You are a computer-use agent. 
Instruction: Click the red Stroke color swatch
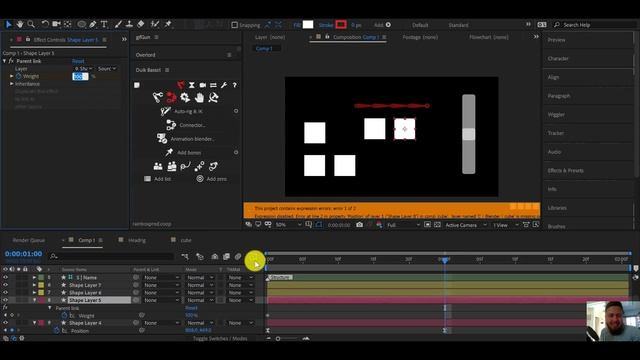[x=341, y=25]
